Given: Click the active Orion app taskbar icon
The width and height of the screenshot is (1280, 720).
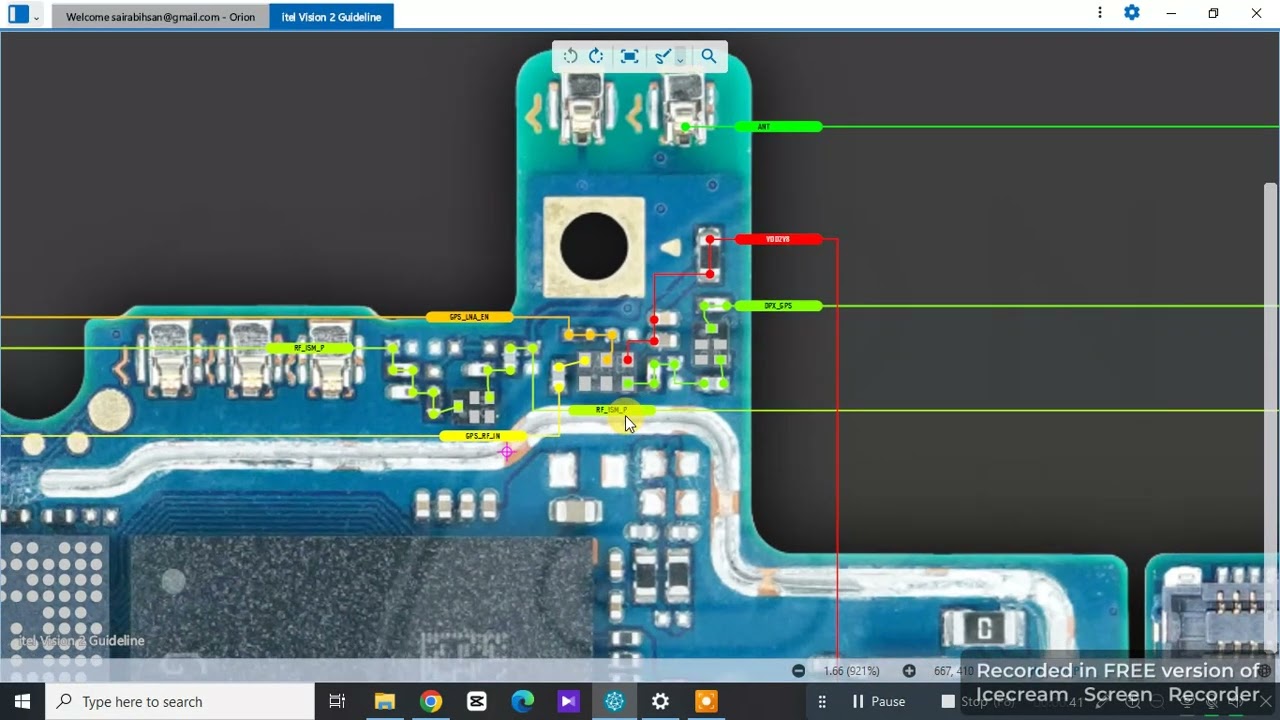Looking at the screenshot, I should pyautogui.click(x=615, y=701).
